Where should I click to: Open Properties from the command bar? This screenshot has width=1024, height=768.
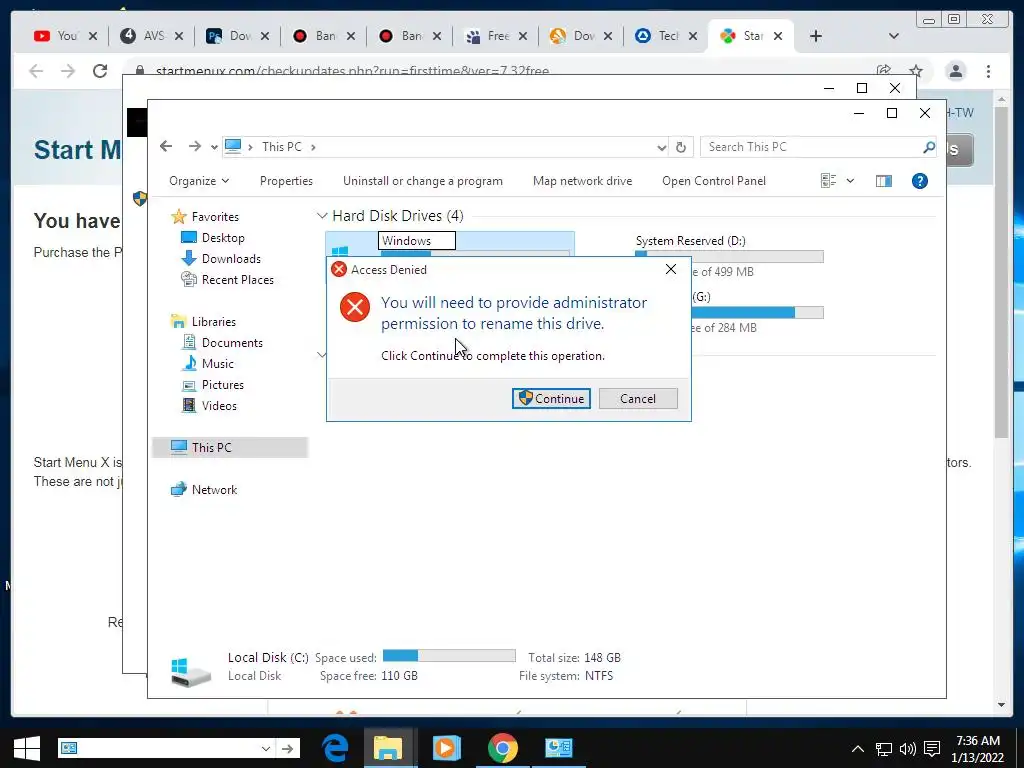coord(286,181)
